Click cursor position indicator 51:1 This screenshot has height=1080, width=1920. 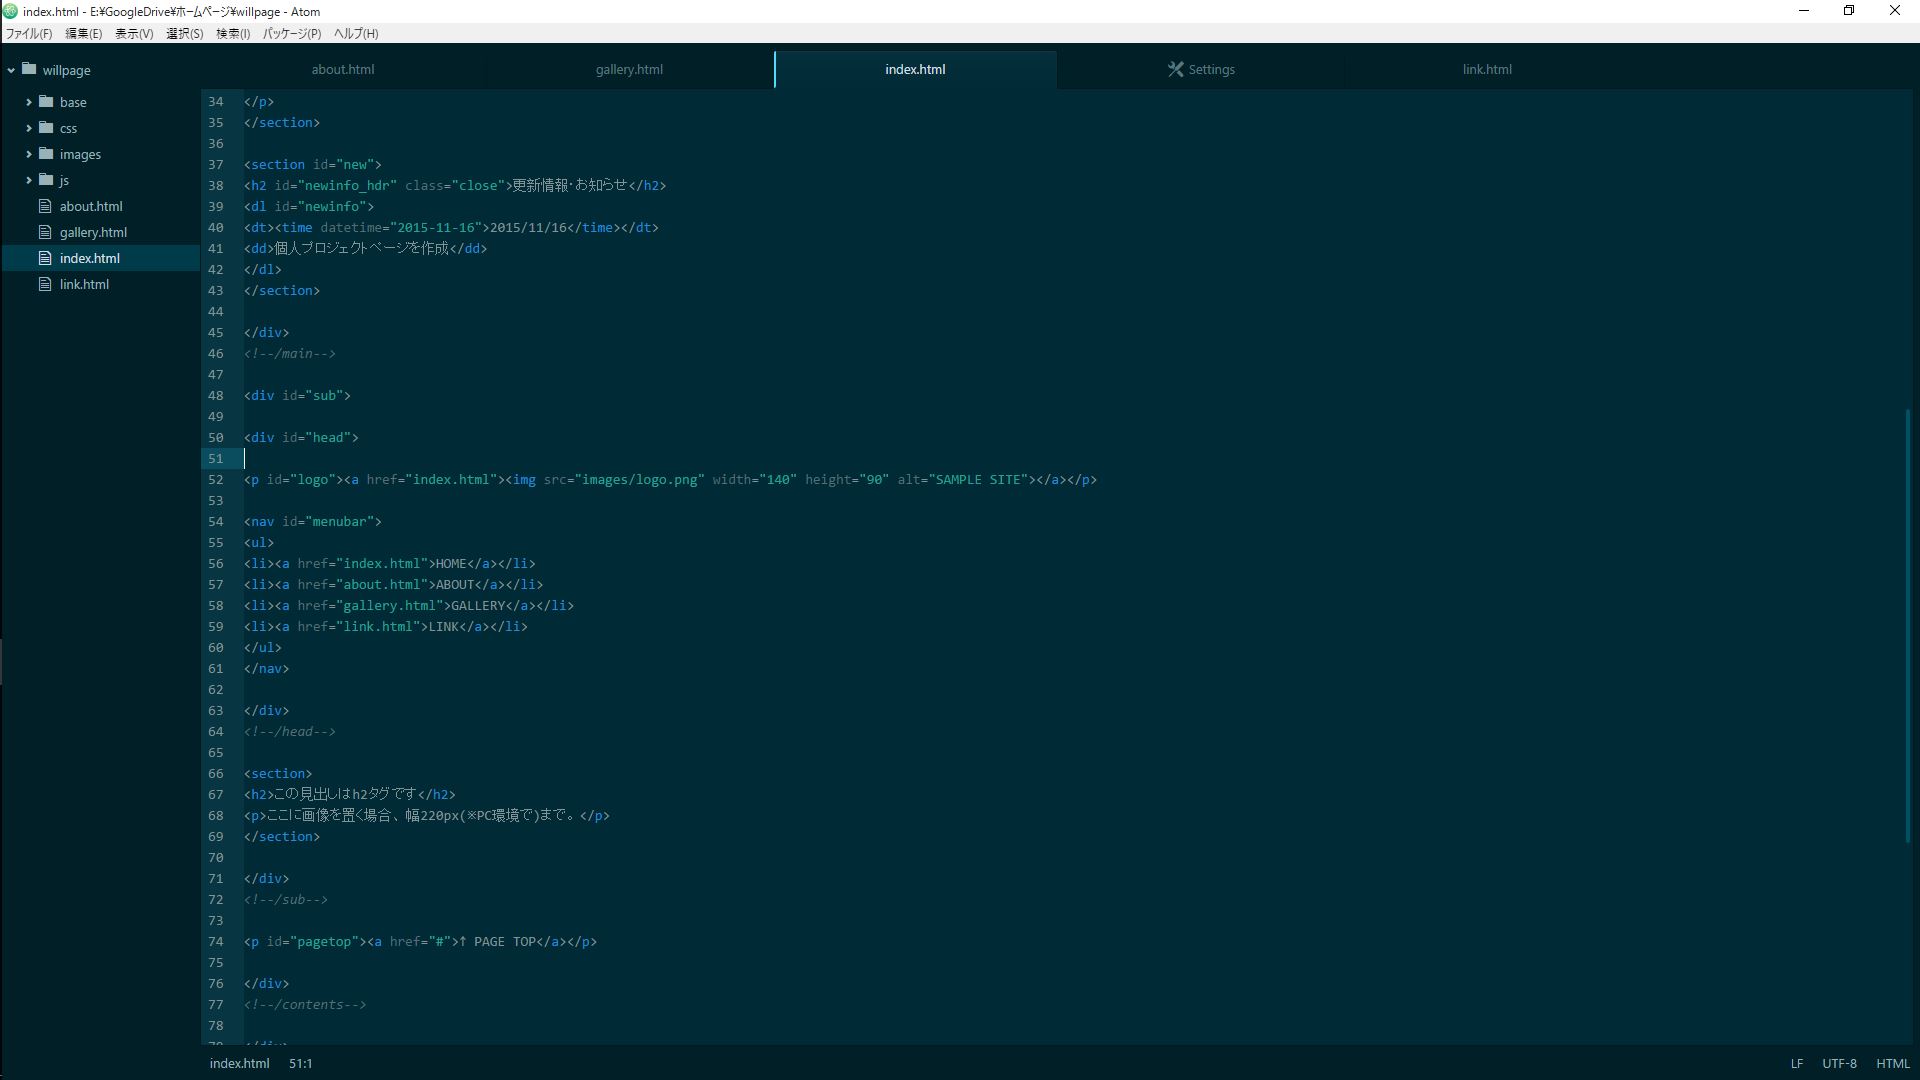301,1063
